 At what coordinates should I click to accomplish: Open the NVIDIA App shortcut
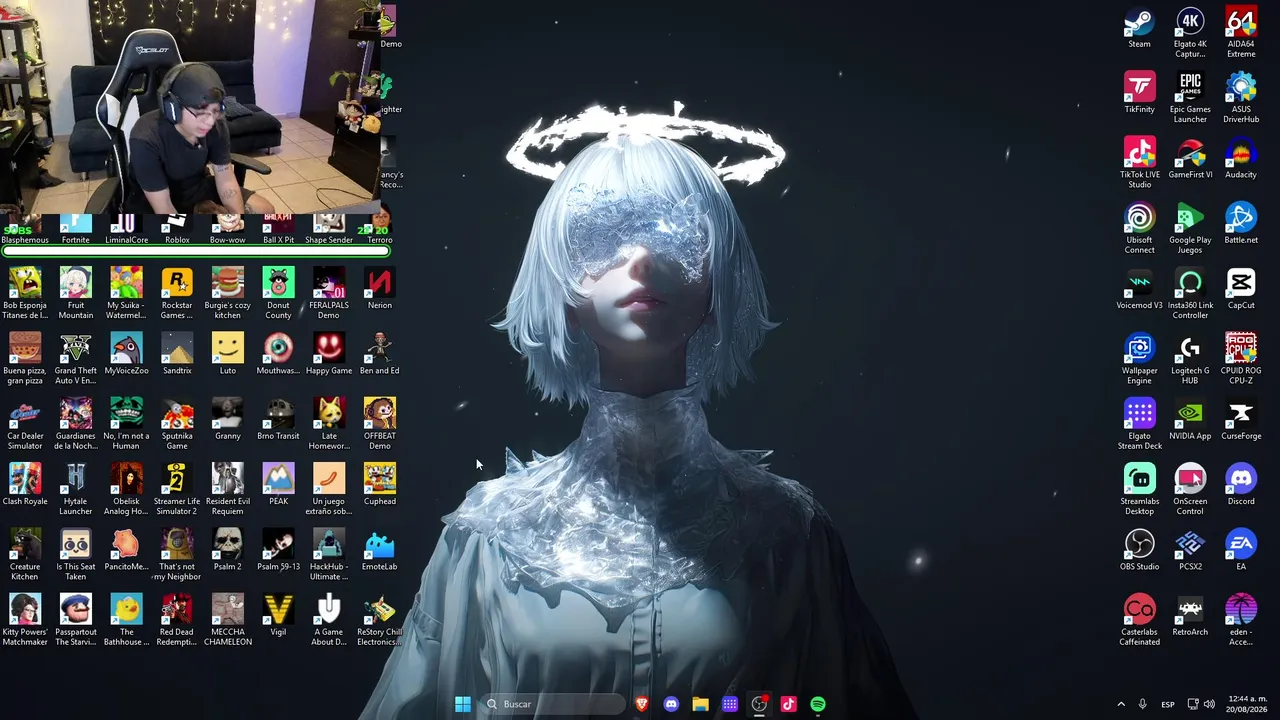click(x=1190, y=419)
